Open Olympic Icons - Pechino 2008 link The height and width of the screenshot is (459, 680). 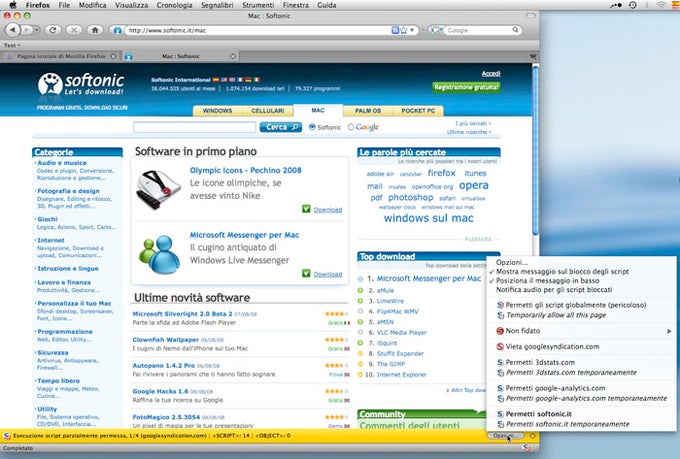pyautogui.click(x=245, y=170)
